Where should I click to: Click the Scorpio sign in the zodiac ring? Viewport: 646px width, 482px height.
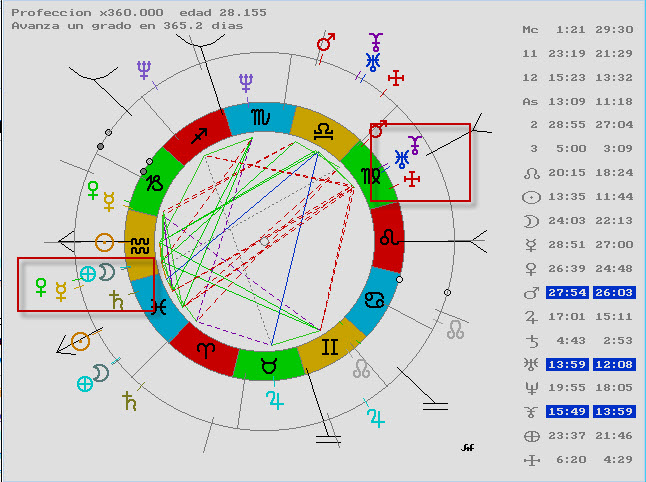(x=260, y=118)
